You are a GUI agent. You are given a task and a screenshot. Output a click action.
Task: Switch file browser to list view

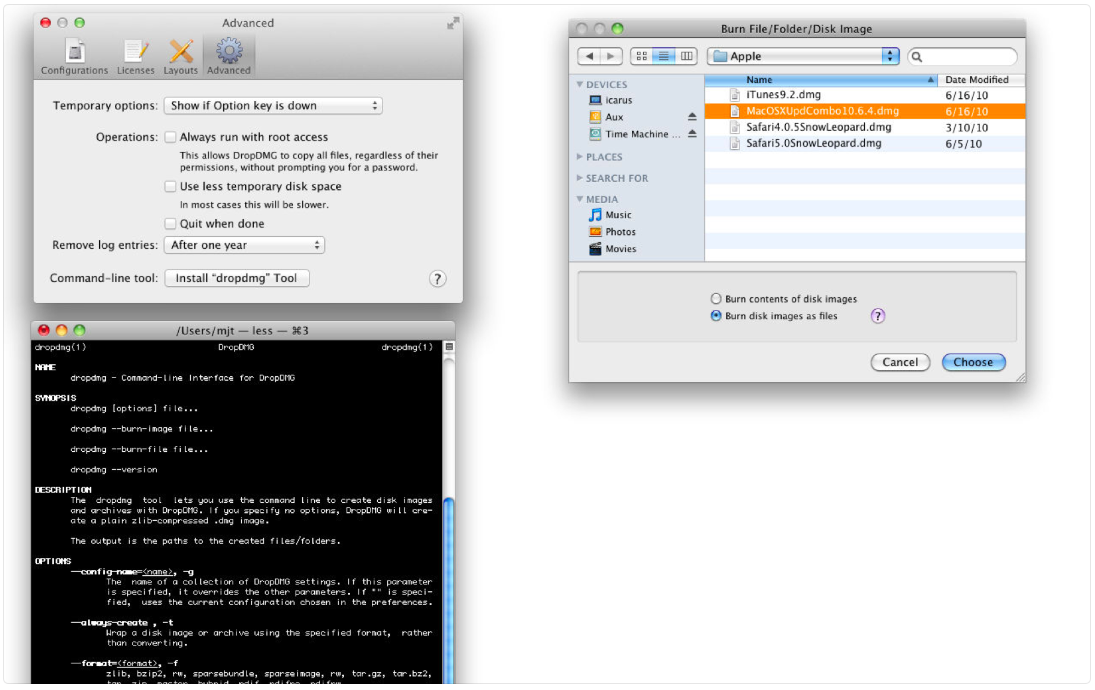pyautogui.click(x=663, y=56)
